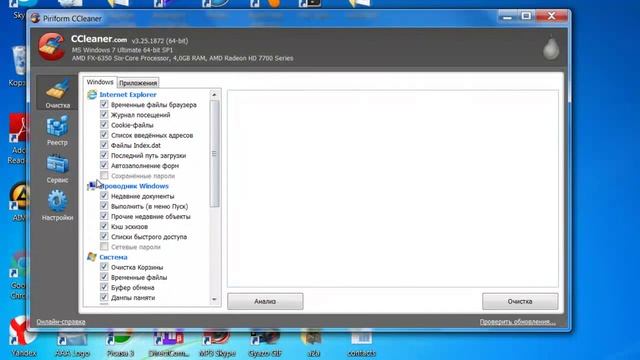Screen dimensions: 640x360
Task: Toggle Временные файлы under Система
Action: click(104, 278)
